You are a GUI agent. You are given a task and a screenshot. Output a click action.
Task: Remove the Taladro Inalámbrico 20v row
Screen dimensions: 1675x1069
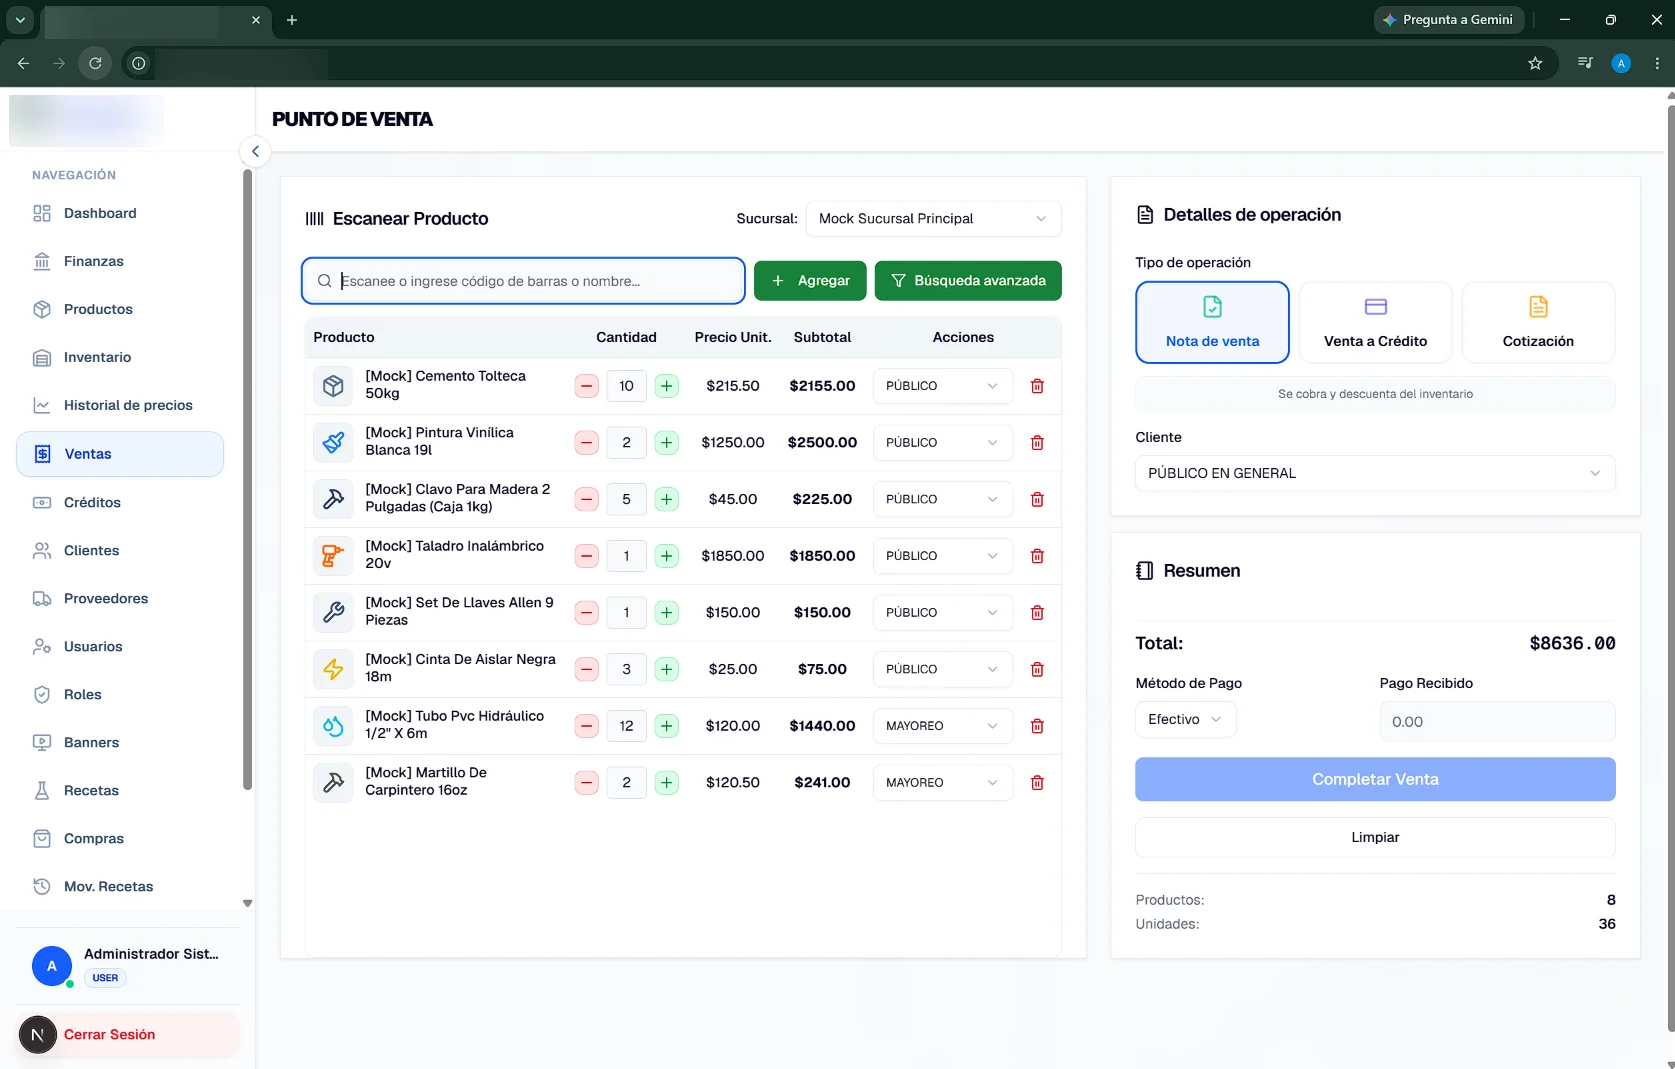coord(1037,556)
